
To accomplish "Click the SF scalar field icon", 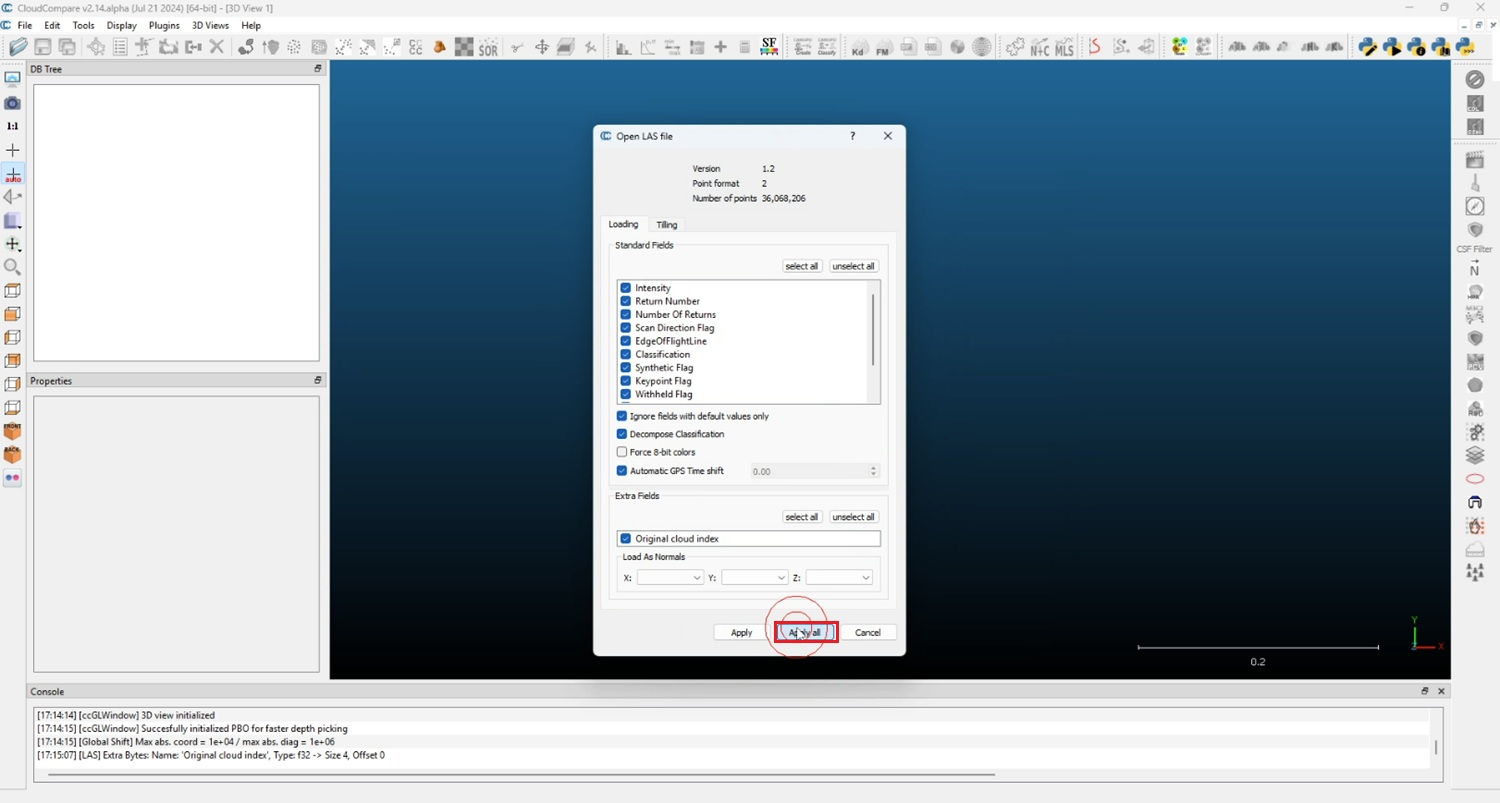I will coord(769,47).
